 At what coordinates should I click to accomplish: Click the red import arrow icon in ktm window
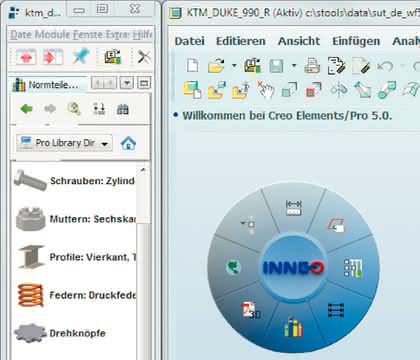click(x=53, y=57)
